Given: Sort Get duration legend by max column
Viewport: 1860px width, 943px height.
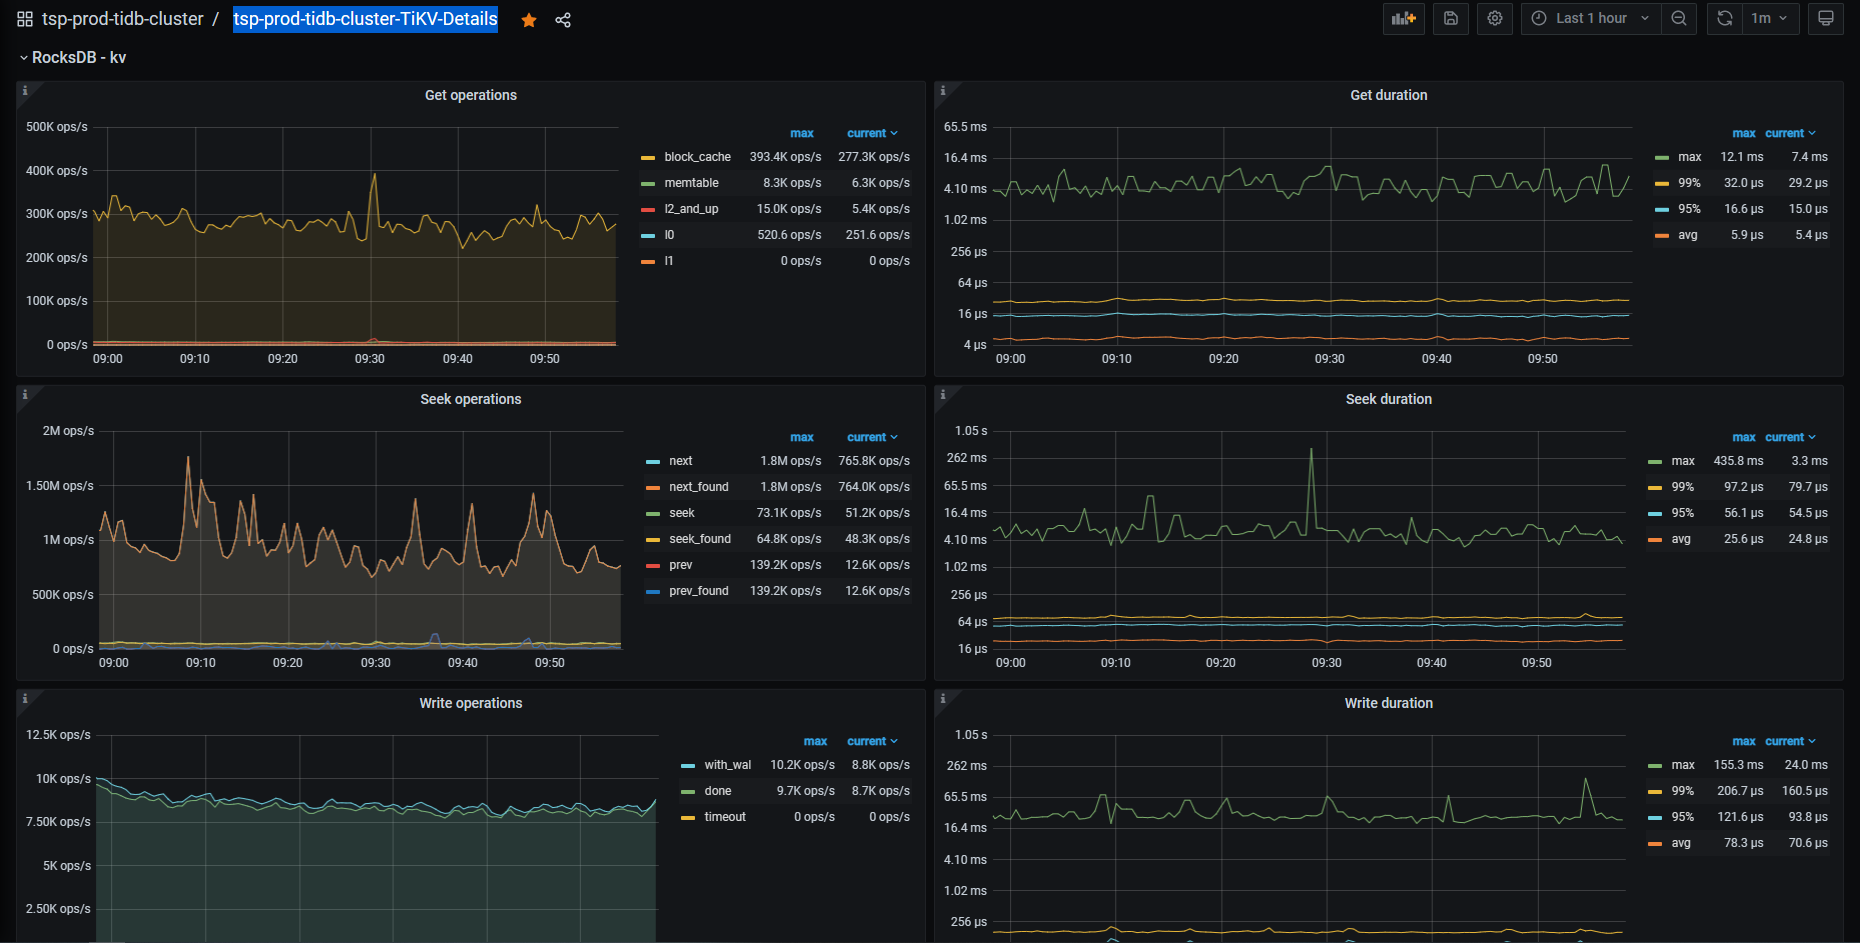Looking at the screenshot, I should pyautogui.click(x=1743, y=133).
